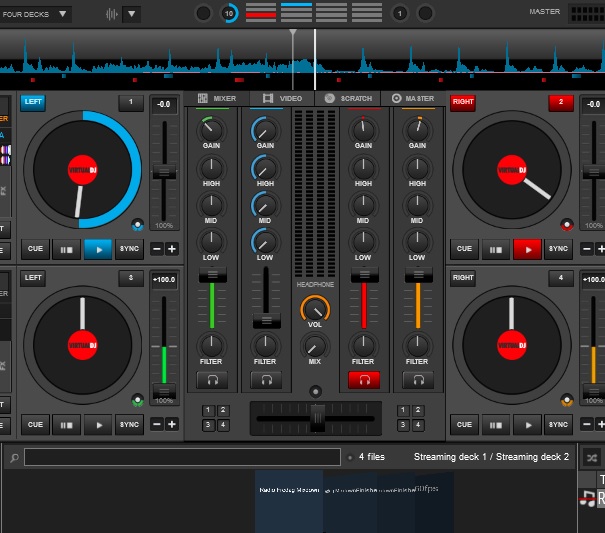Click the pause/stutter button on deck 1
Viewport: 605px width, 533px height.
click(x=67, y=249)
